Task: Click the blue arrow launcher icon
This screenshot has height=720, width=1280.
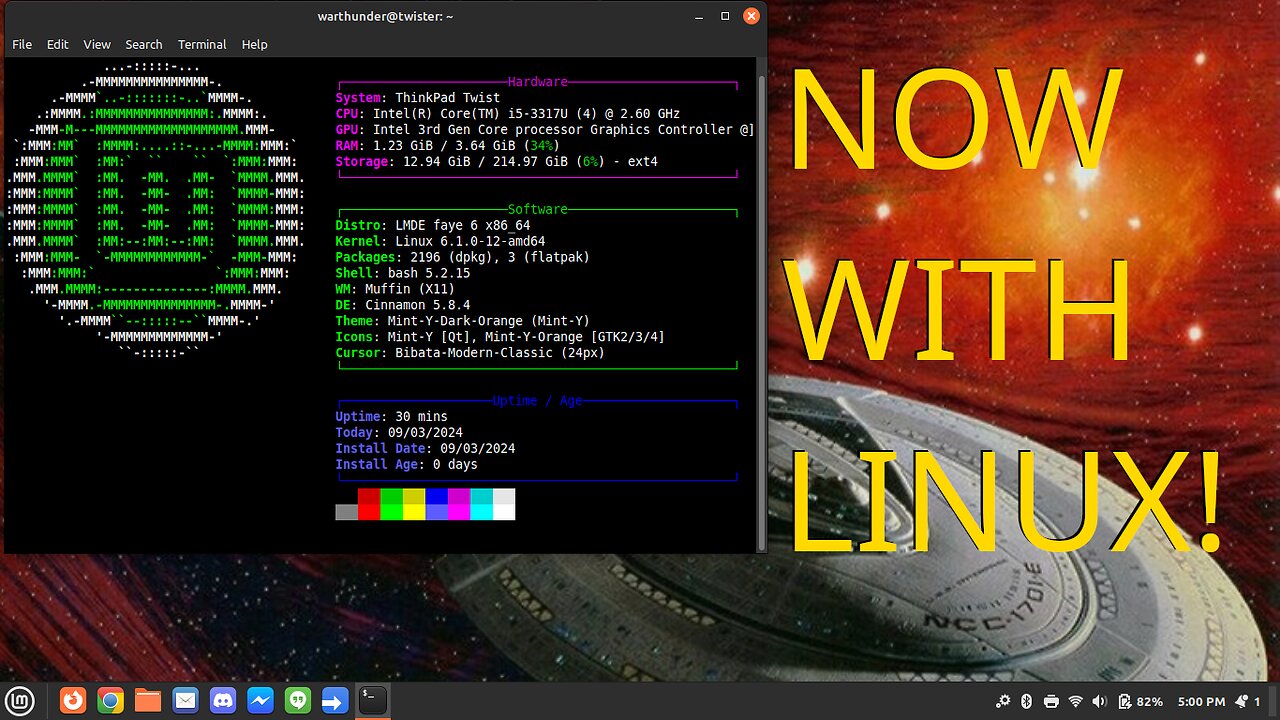Action: tap(334, 701)
